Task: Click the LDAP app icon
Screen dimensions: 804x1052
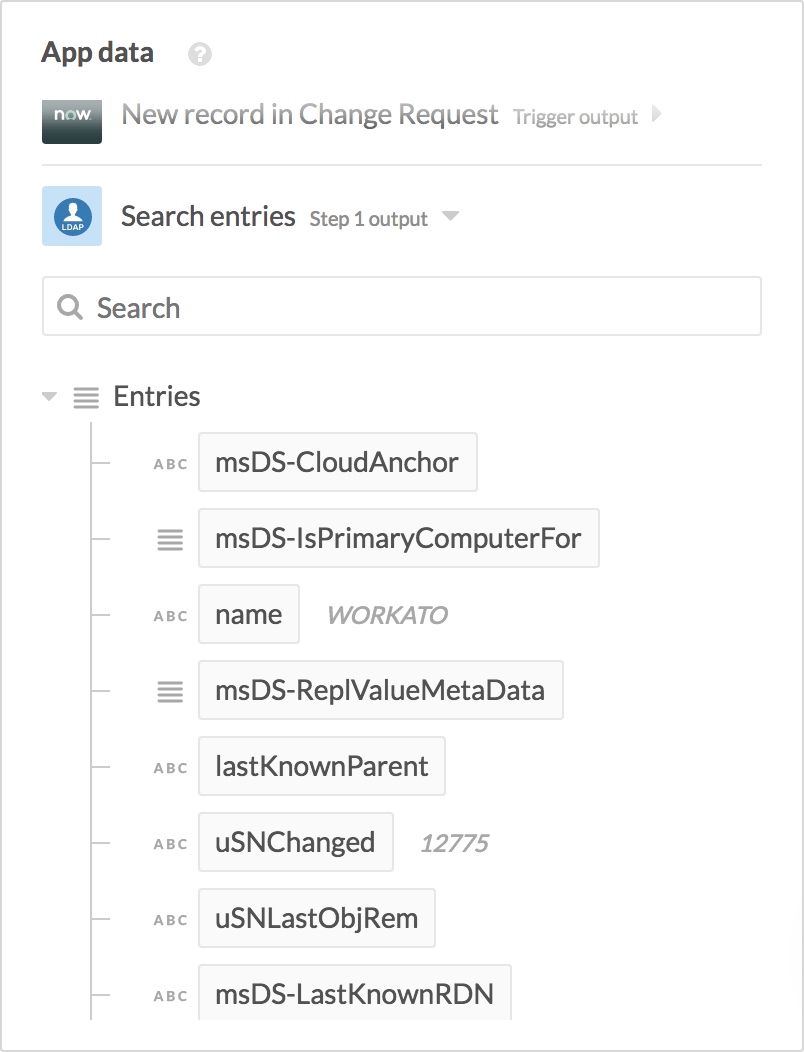Action: tap(71, 216)
